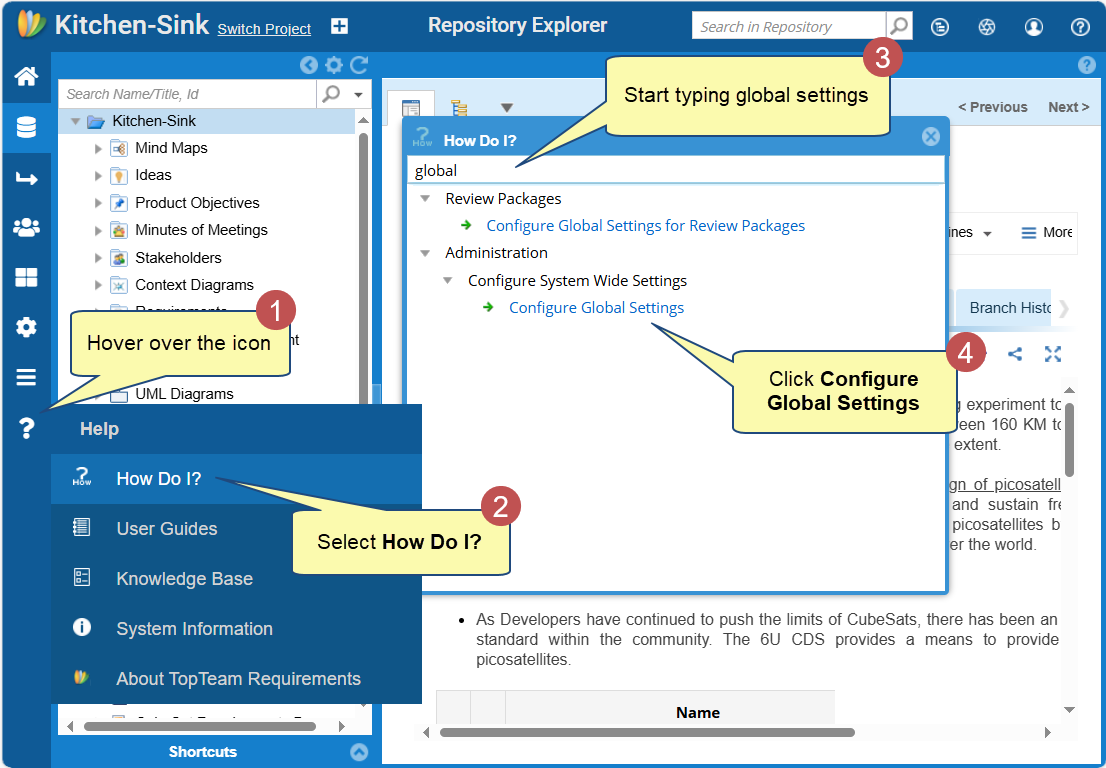Select How Do I? in Help menu
Viewport: 1106px width, 768px height.
(x=236, y=479)
